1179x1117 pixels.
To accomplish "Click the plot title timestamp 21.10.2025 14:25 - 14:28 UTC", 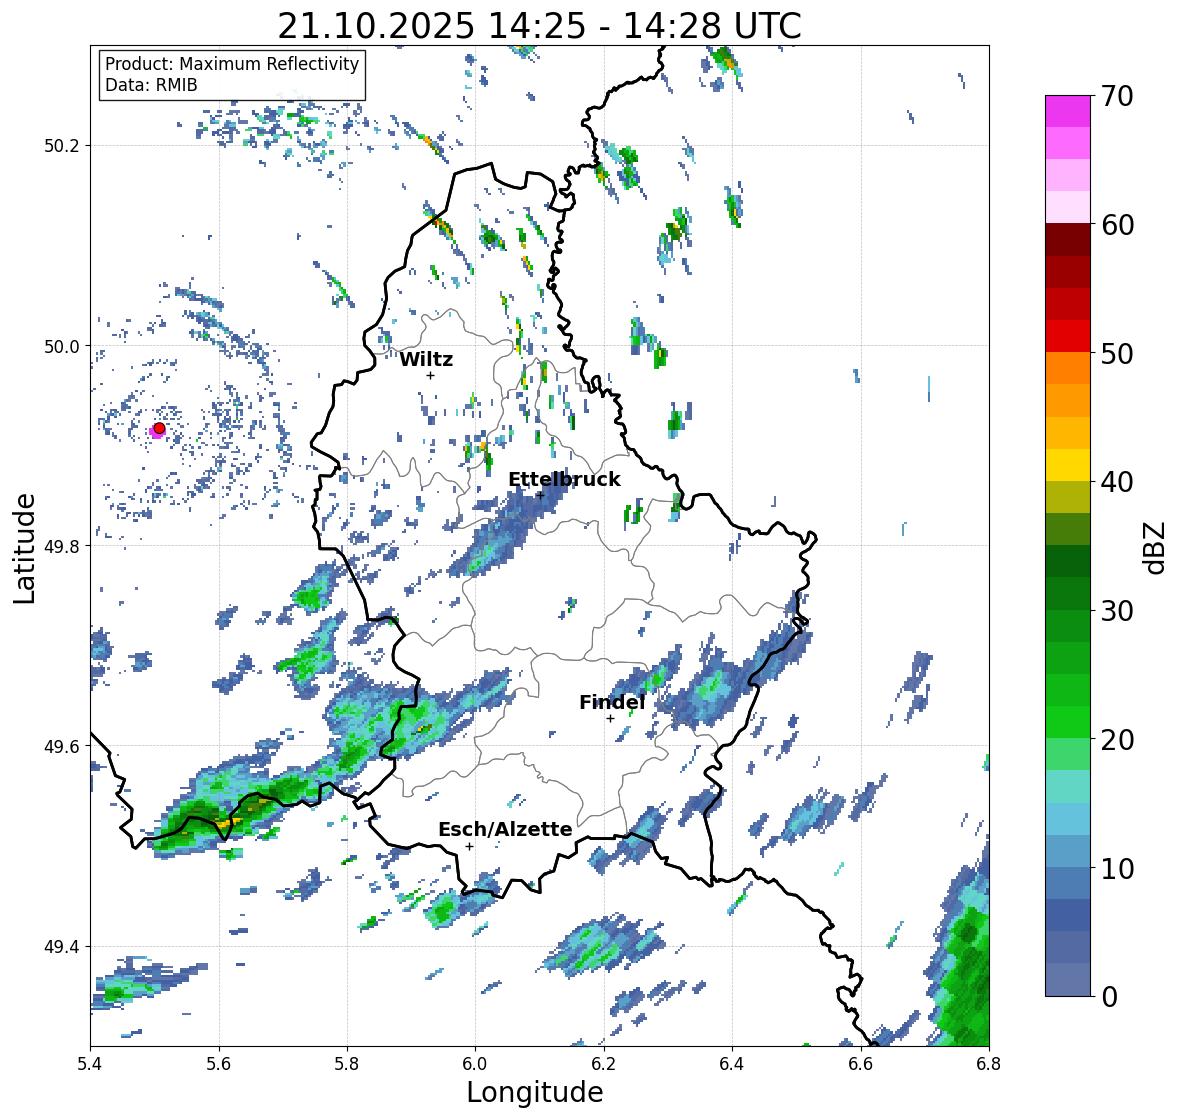I will 540,26.
